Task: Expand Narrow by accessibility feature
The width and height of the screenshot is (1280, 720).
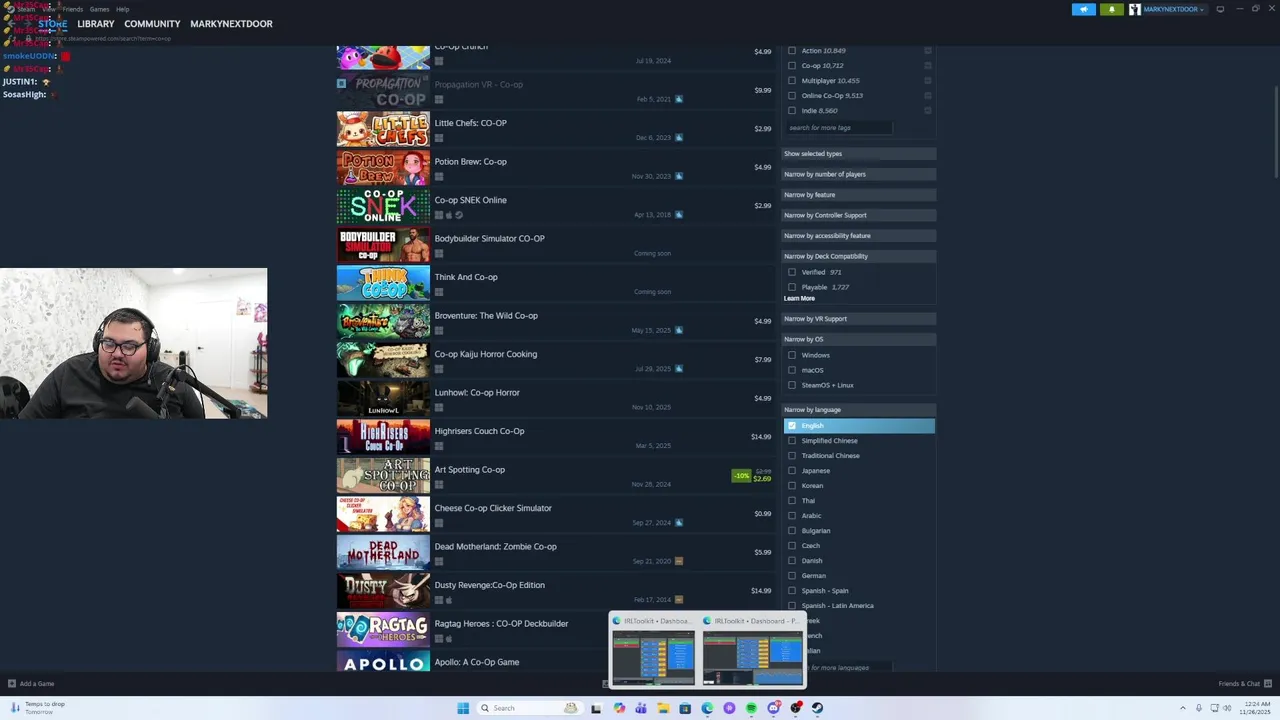Action: 858,236
